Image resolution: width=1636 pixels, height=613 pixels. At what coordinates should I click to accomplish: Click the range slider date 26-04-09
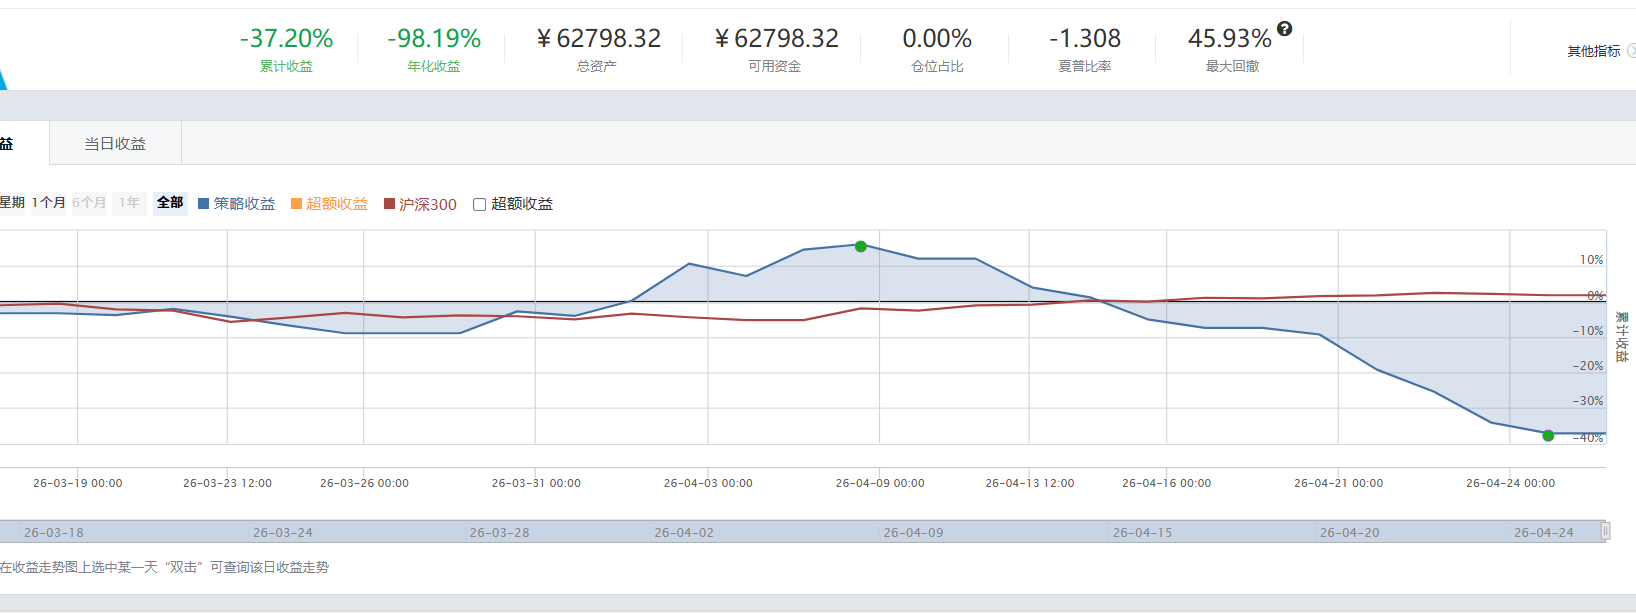pos(913,533)
